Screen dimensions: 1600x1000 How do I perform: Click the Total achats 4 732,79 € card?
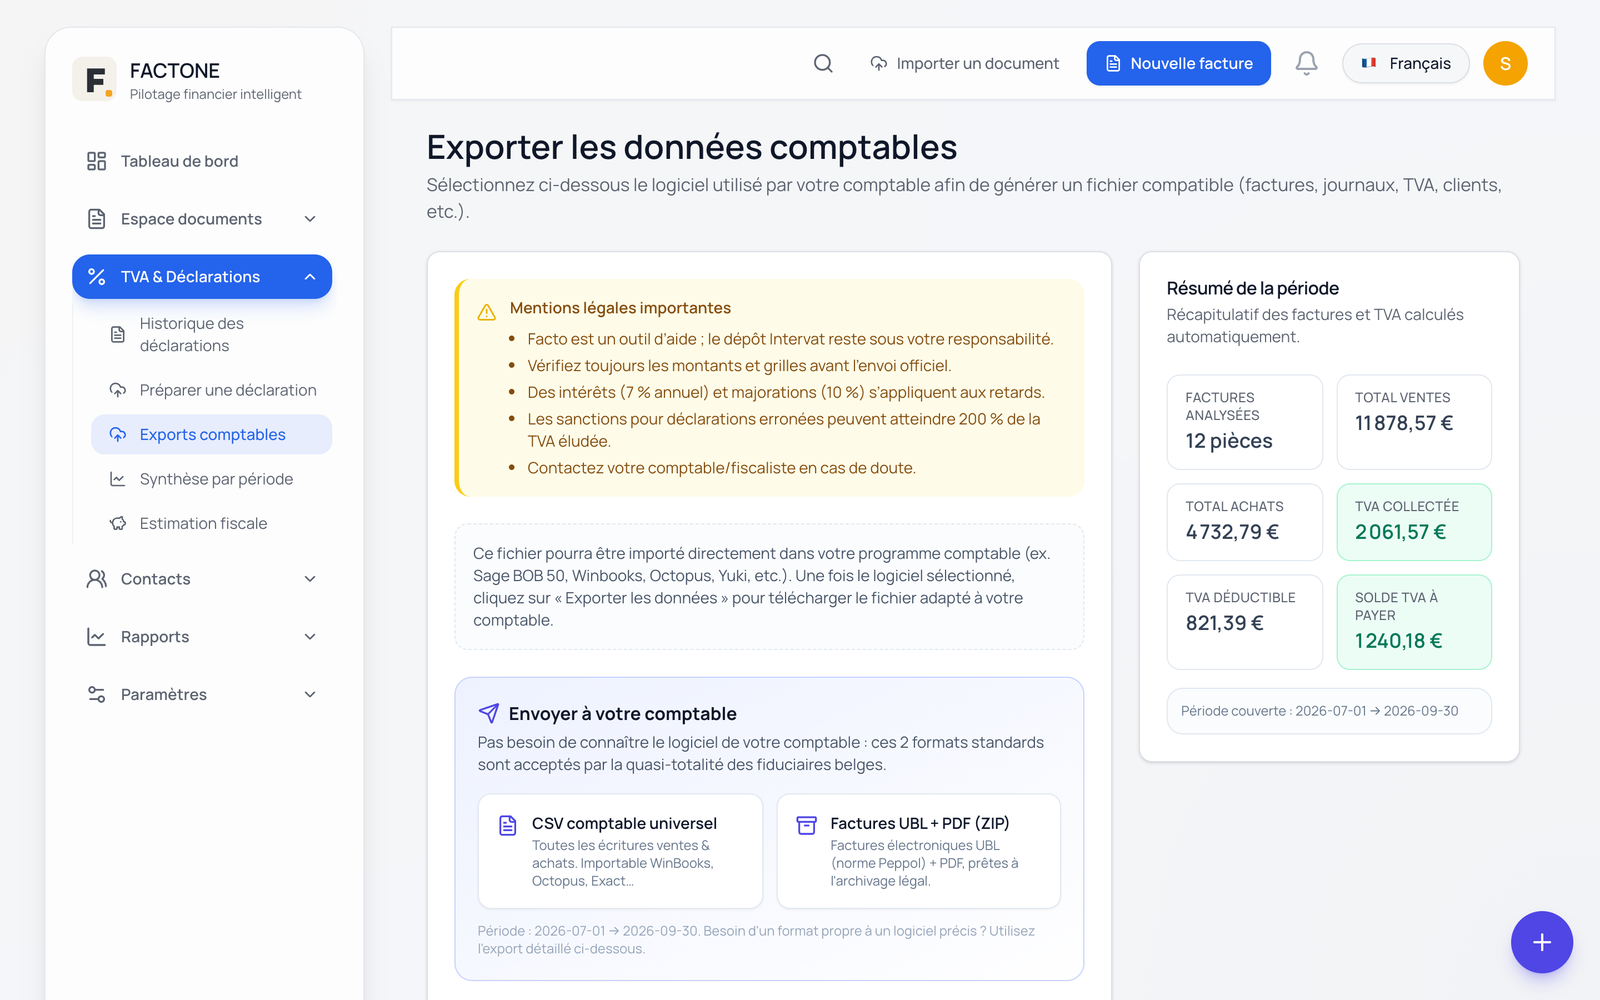pyautogui.click(x=1244, y=522)
